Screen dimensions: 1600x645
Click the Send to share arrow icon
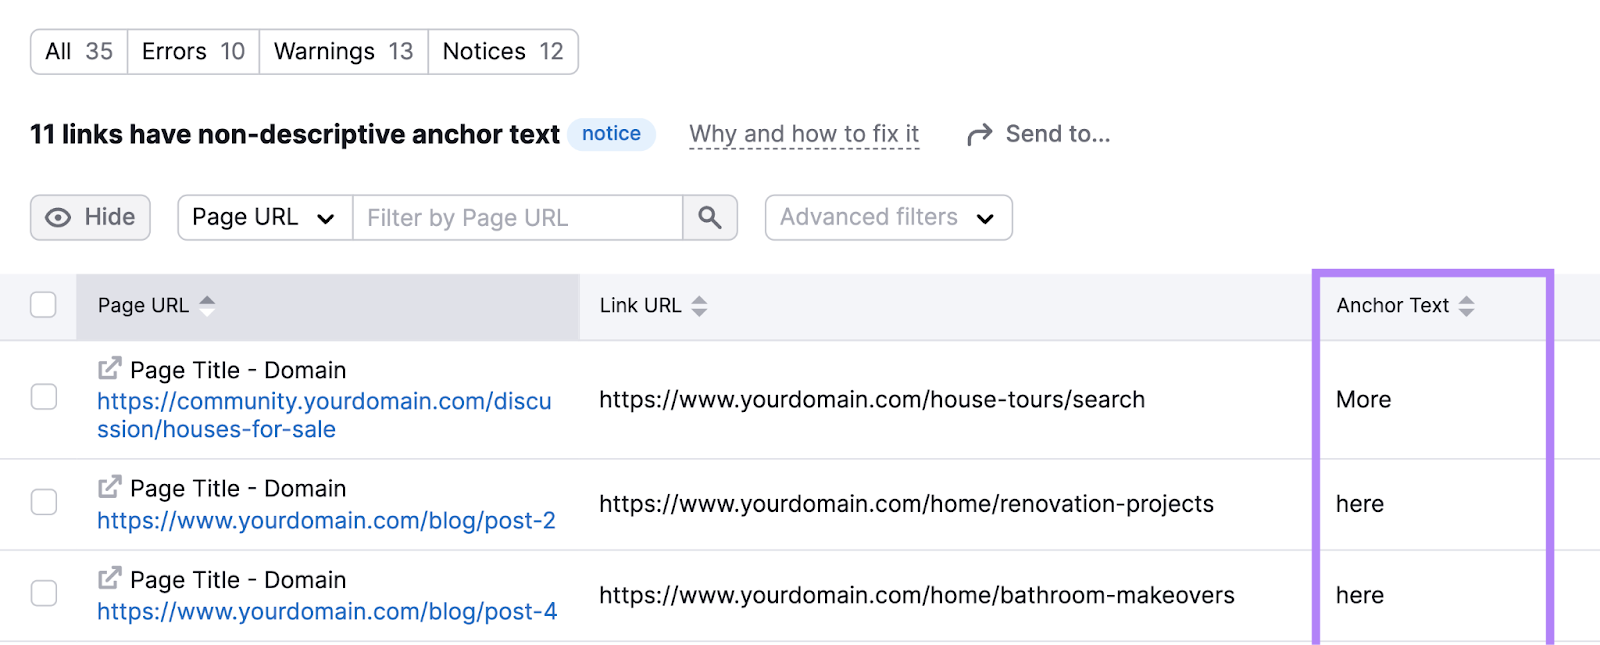pos(977,133)
